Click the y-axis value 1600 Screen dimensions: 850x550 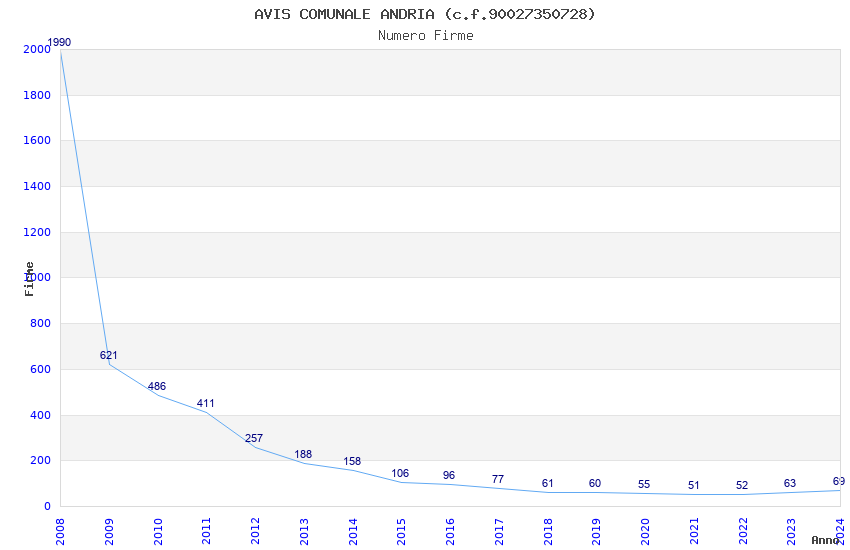[x=37, y=140]
